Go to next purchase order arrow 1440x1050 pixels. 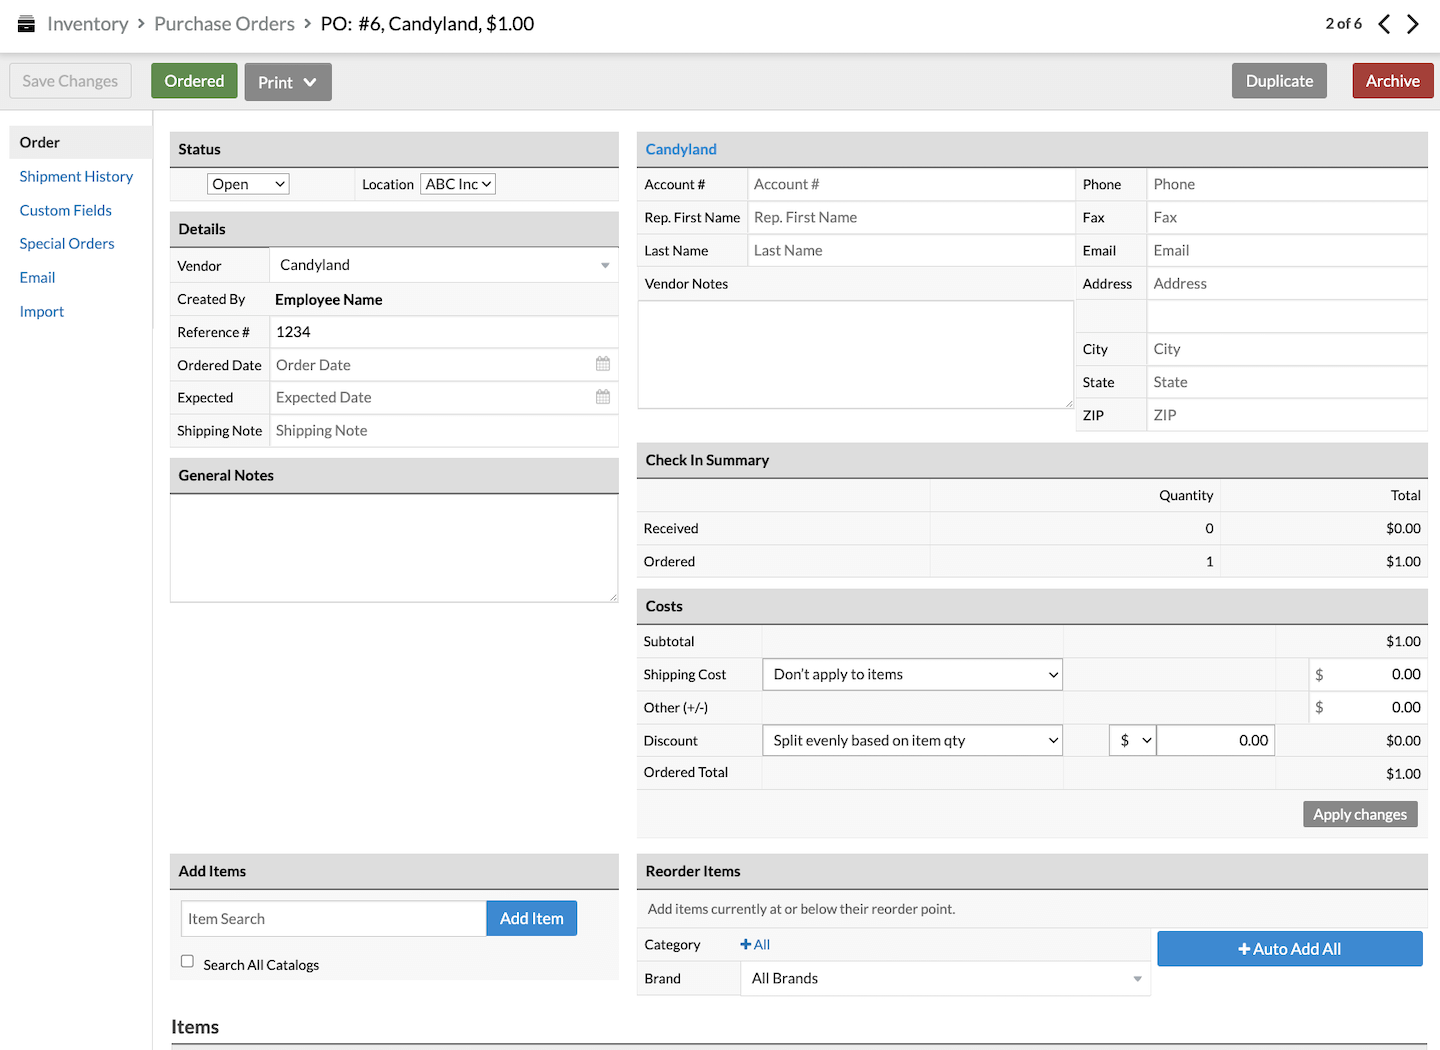point(1413,24)
